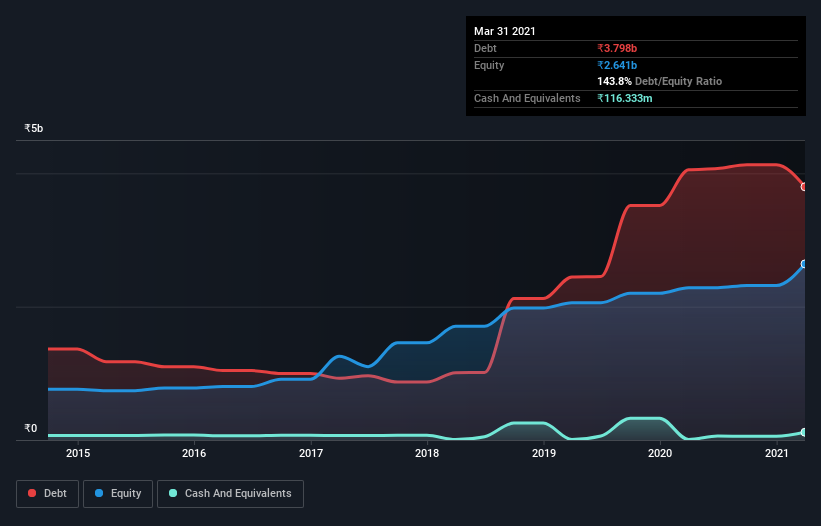Click the ₹0 y-axis label

pos(30,428)
